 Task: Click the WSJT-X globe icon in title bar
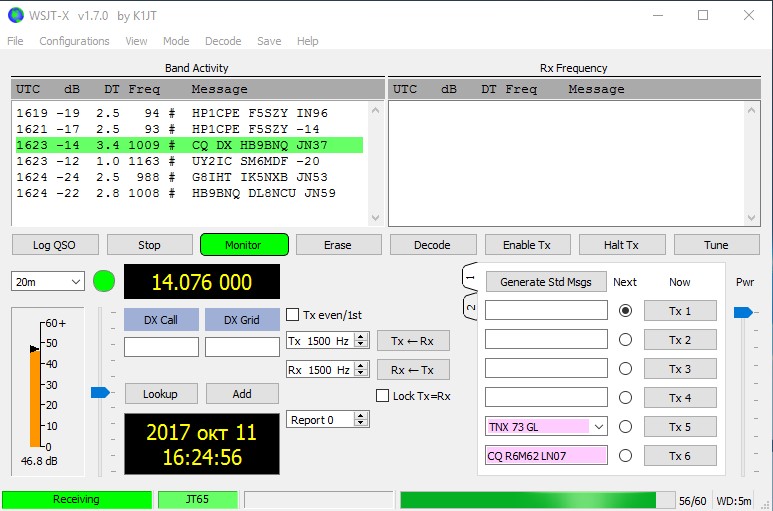[x=16, y=15]
